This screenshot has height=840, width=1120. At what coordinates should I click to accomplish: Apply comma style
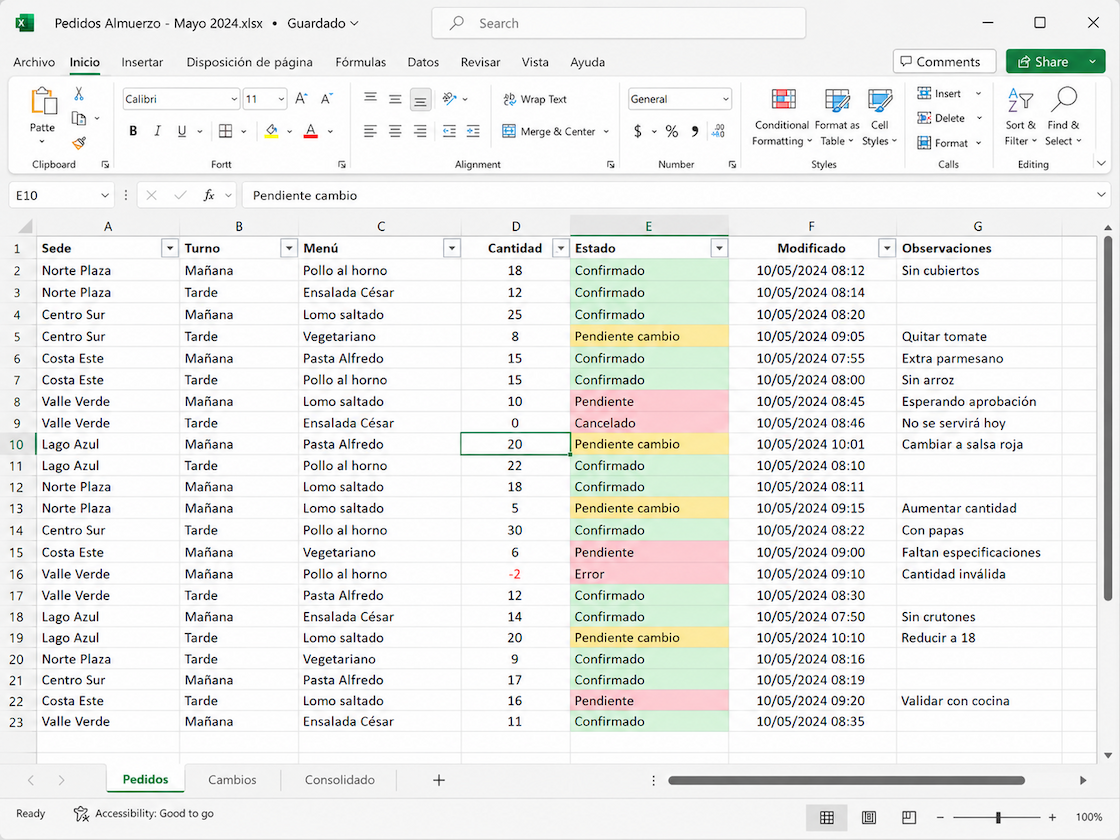pos(694,131)
